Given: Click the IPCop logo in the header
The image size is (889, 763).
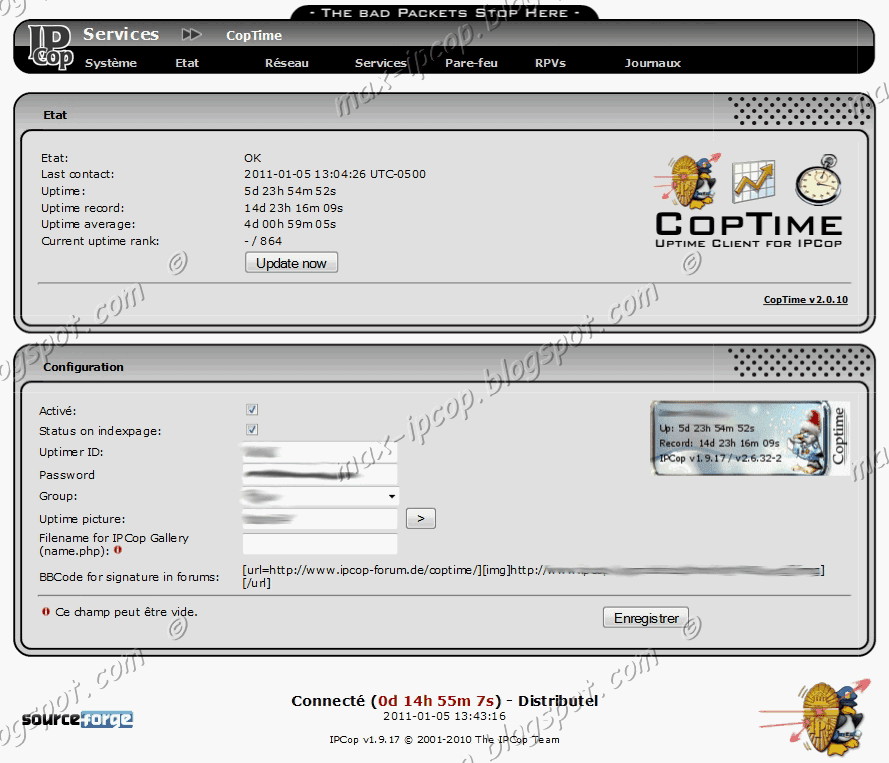Looking at the screenshot, I should pos(51,47).
